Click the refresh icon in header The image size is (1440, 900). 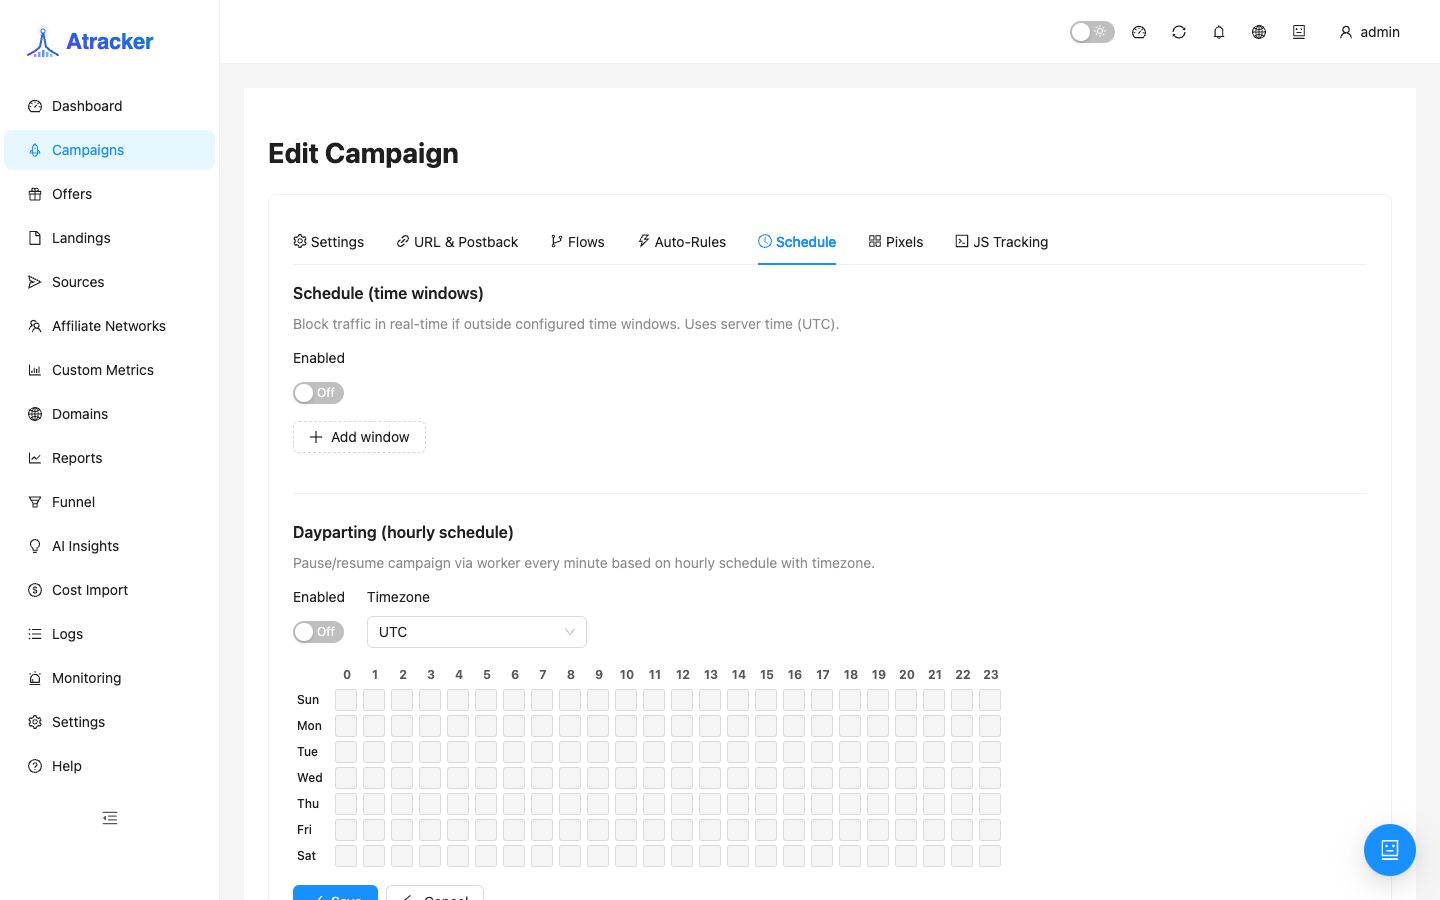coord(1179,32)
